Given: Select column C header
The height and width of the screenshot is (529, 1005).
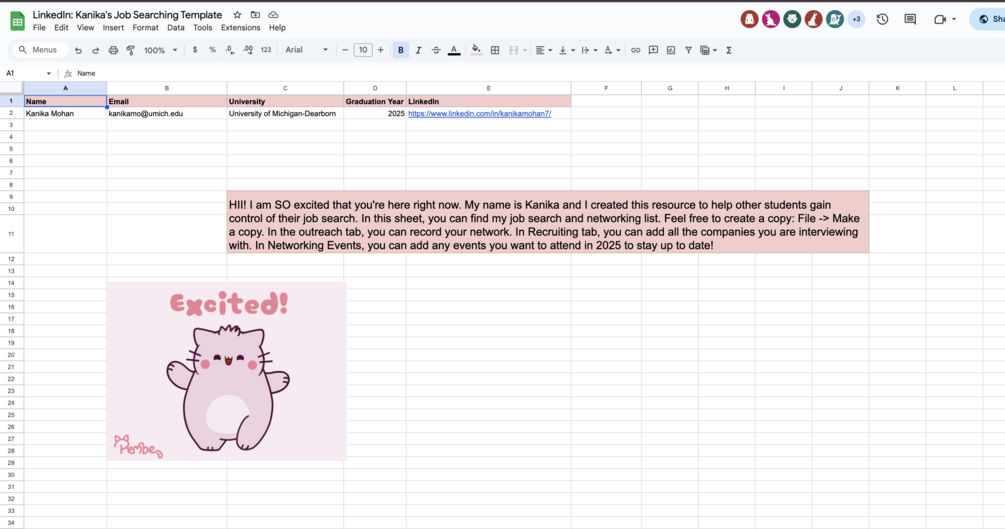Looking at the screenshot, I should 285,88.
